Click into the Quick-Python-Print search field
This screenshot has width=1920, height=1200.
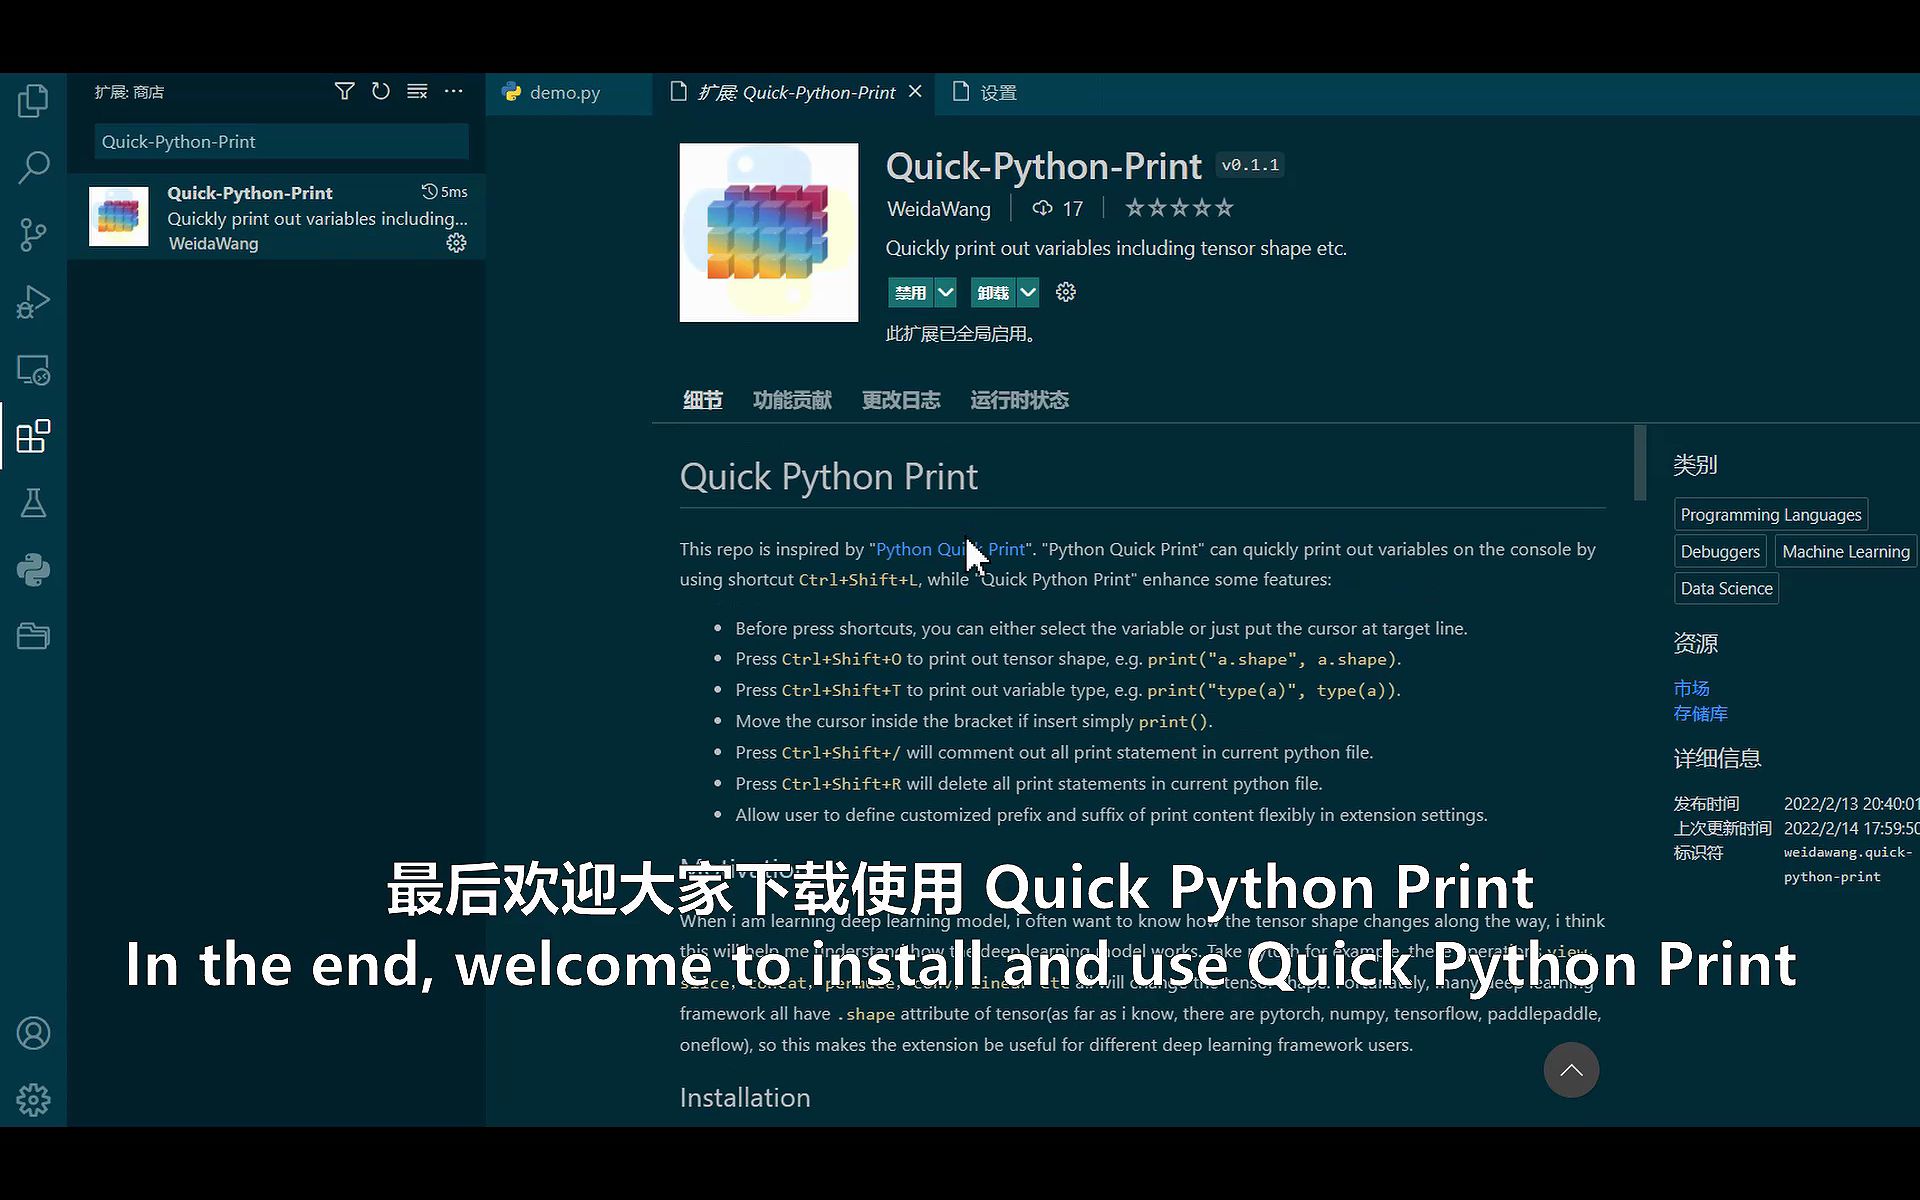pos(280,141)
